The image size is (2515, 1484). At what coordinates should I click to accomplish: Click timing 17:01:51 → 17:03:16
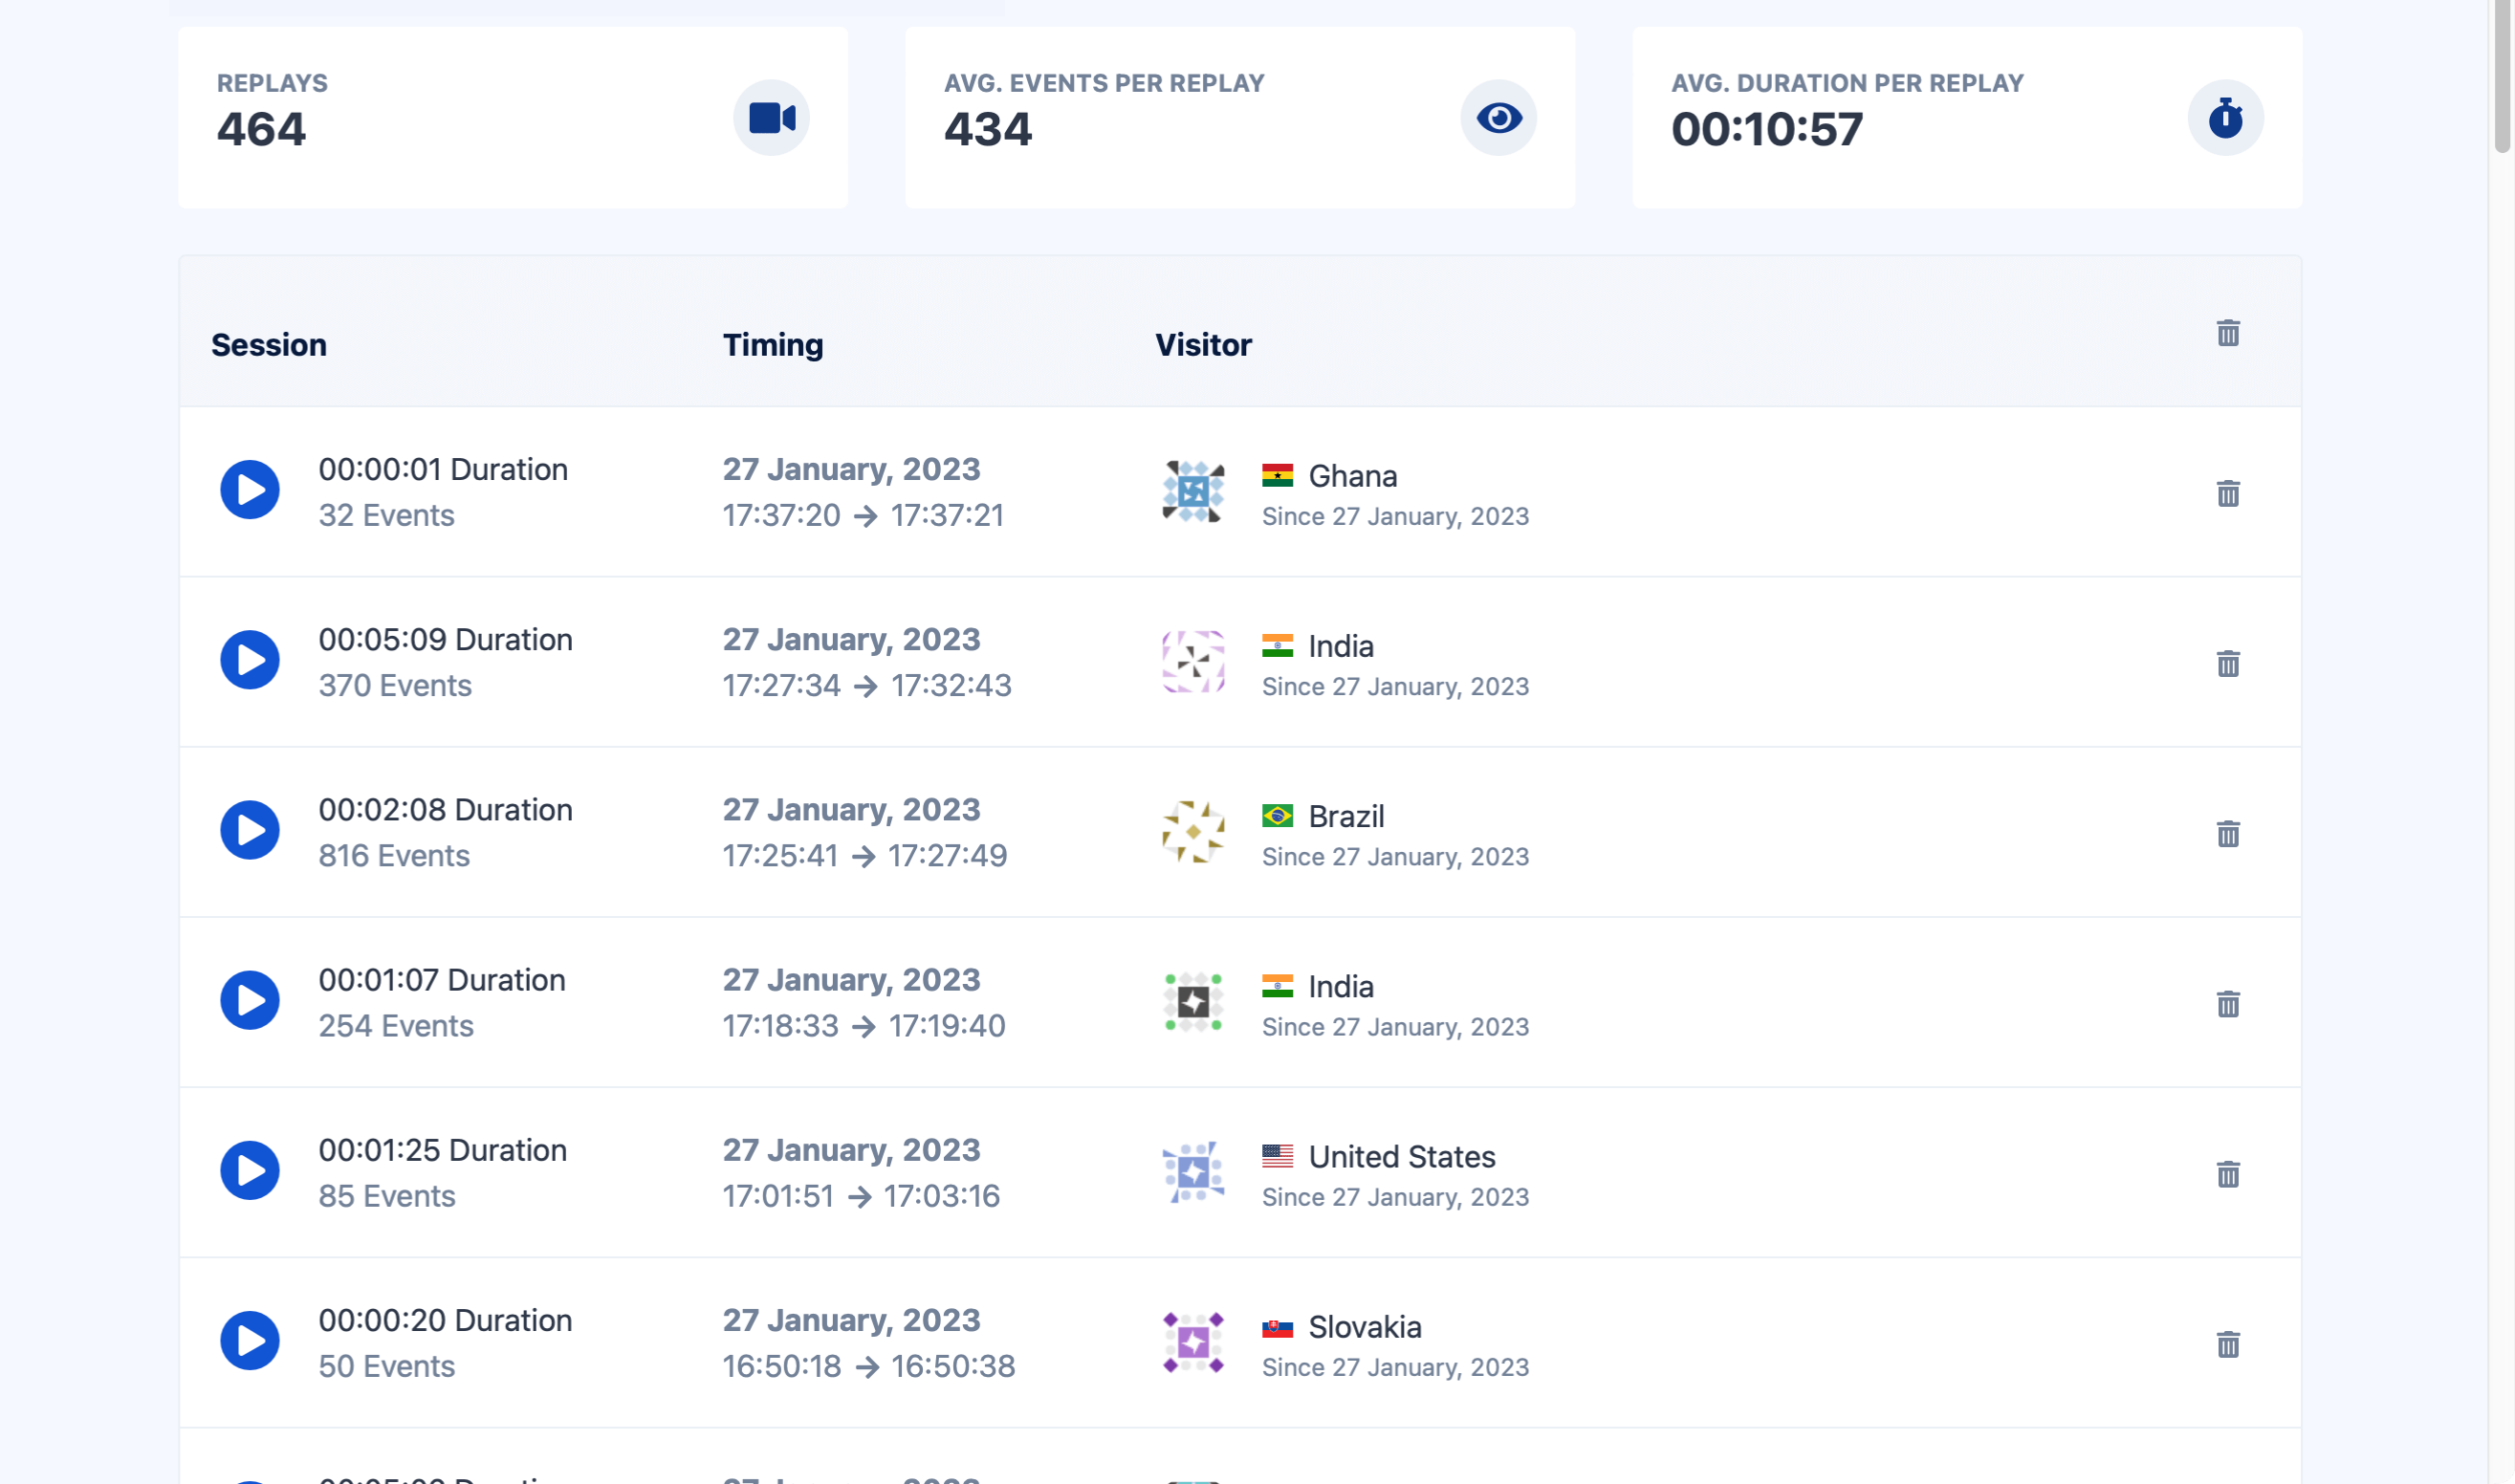[x=861, y=1195]
